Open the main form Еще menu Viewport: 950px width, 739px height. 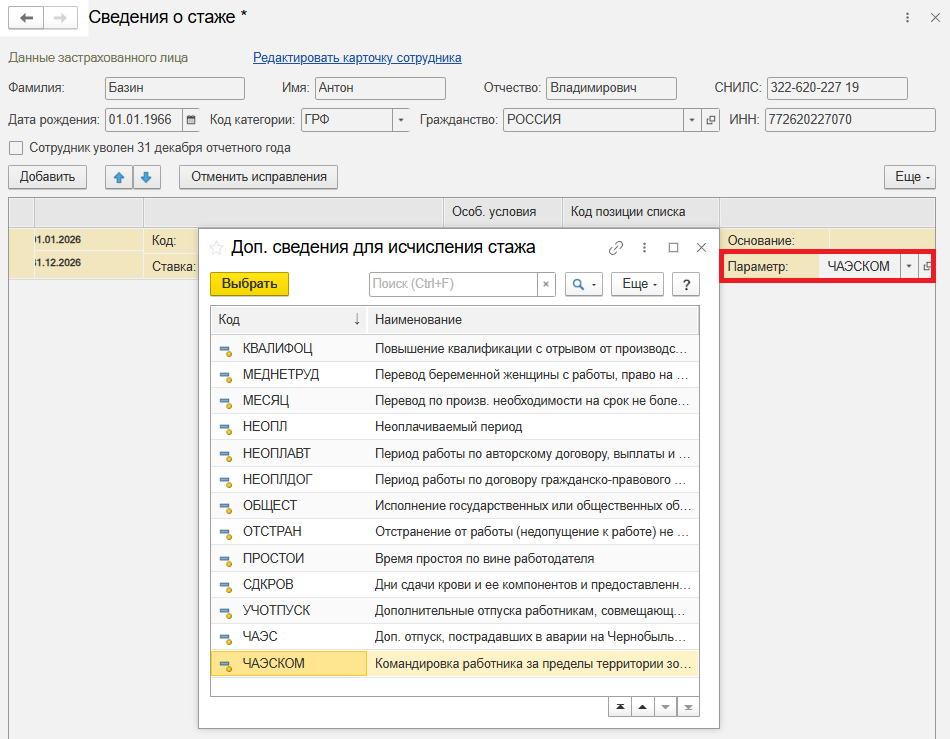(x=909, y=177)
